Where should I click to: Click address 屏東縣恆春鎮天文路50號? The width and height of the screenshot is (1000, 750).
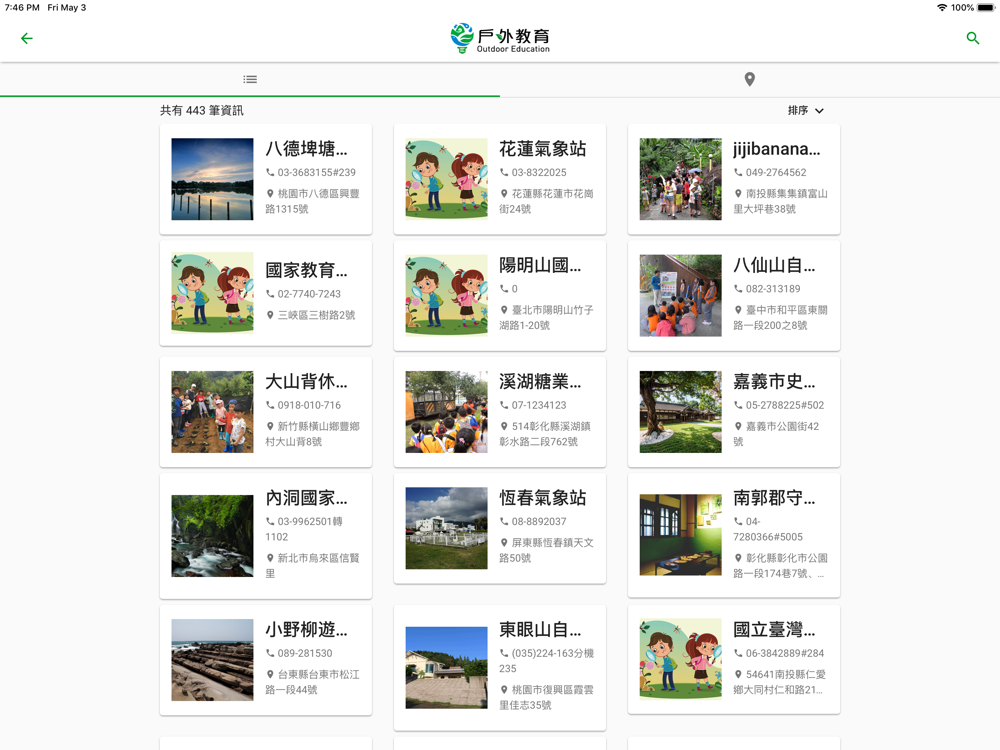click(x=547, y=550)
